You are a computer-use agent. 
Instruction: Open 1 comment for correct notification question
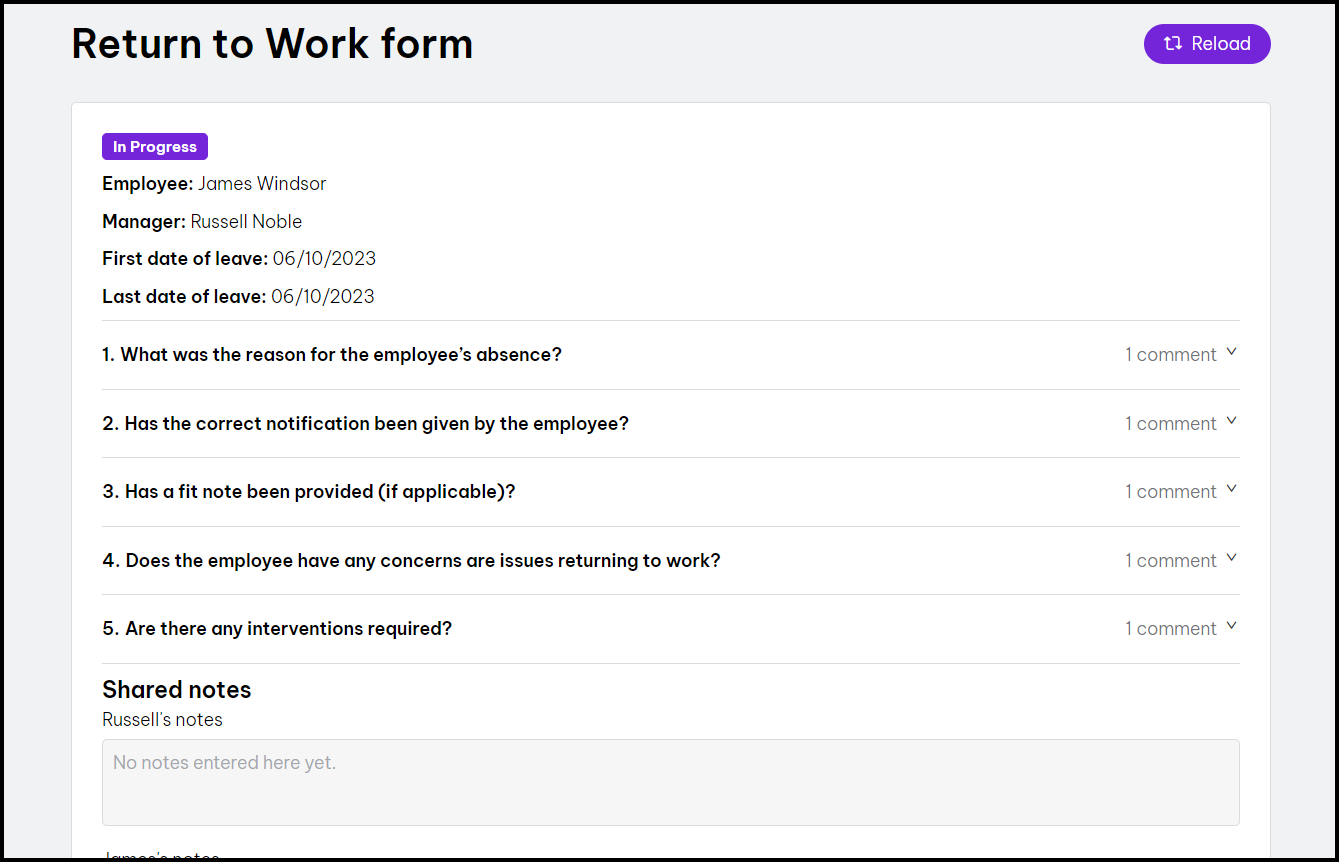click(x=1170, y=424)
